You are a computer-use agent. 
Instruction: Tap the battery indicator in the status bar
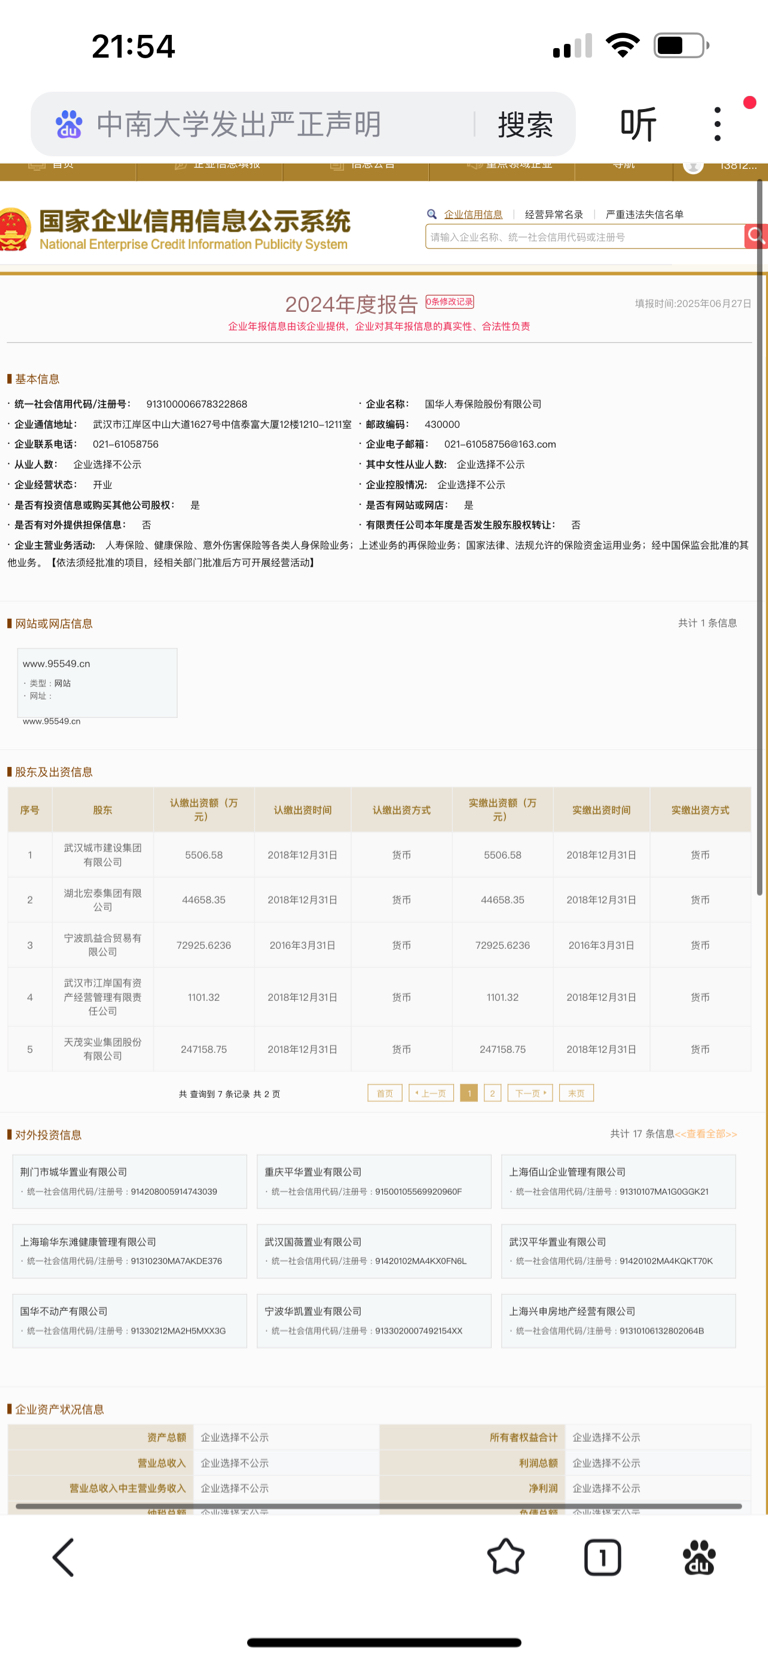coord(681,45)
